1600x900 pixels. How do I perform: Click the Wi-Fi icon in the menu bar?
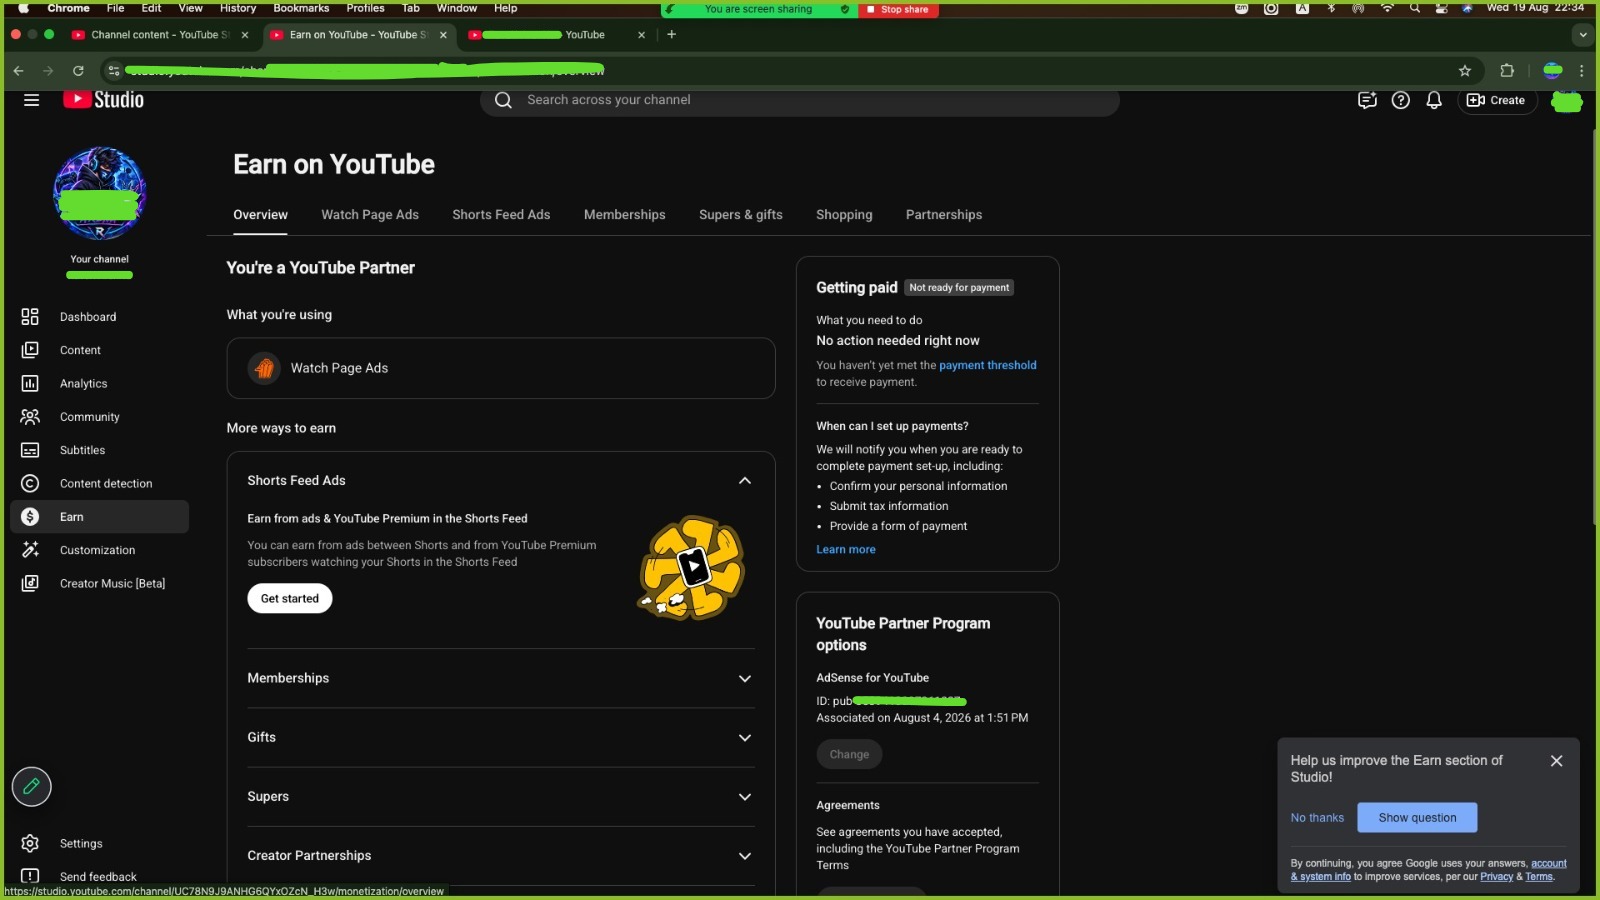tap(1387, 8)
